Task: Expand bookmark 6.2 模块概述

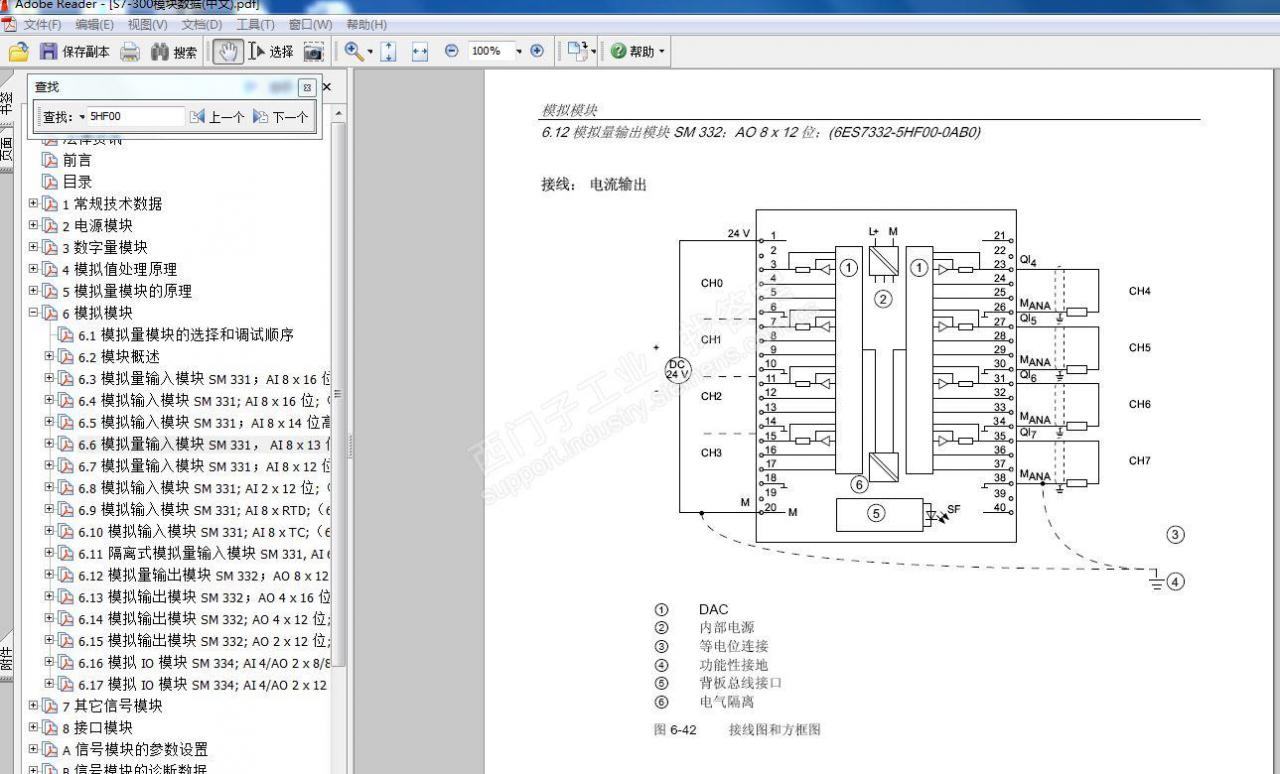Action: (x=49, y=356)
